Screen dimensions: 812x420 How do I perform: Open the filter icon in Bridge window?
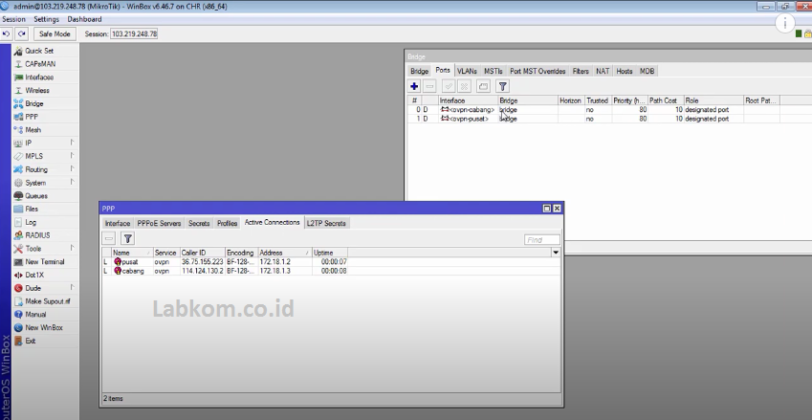pos(503,87)
